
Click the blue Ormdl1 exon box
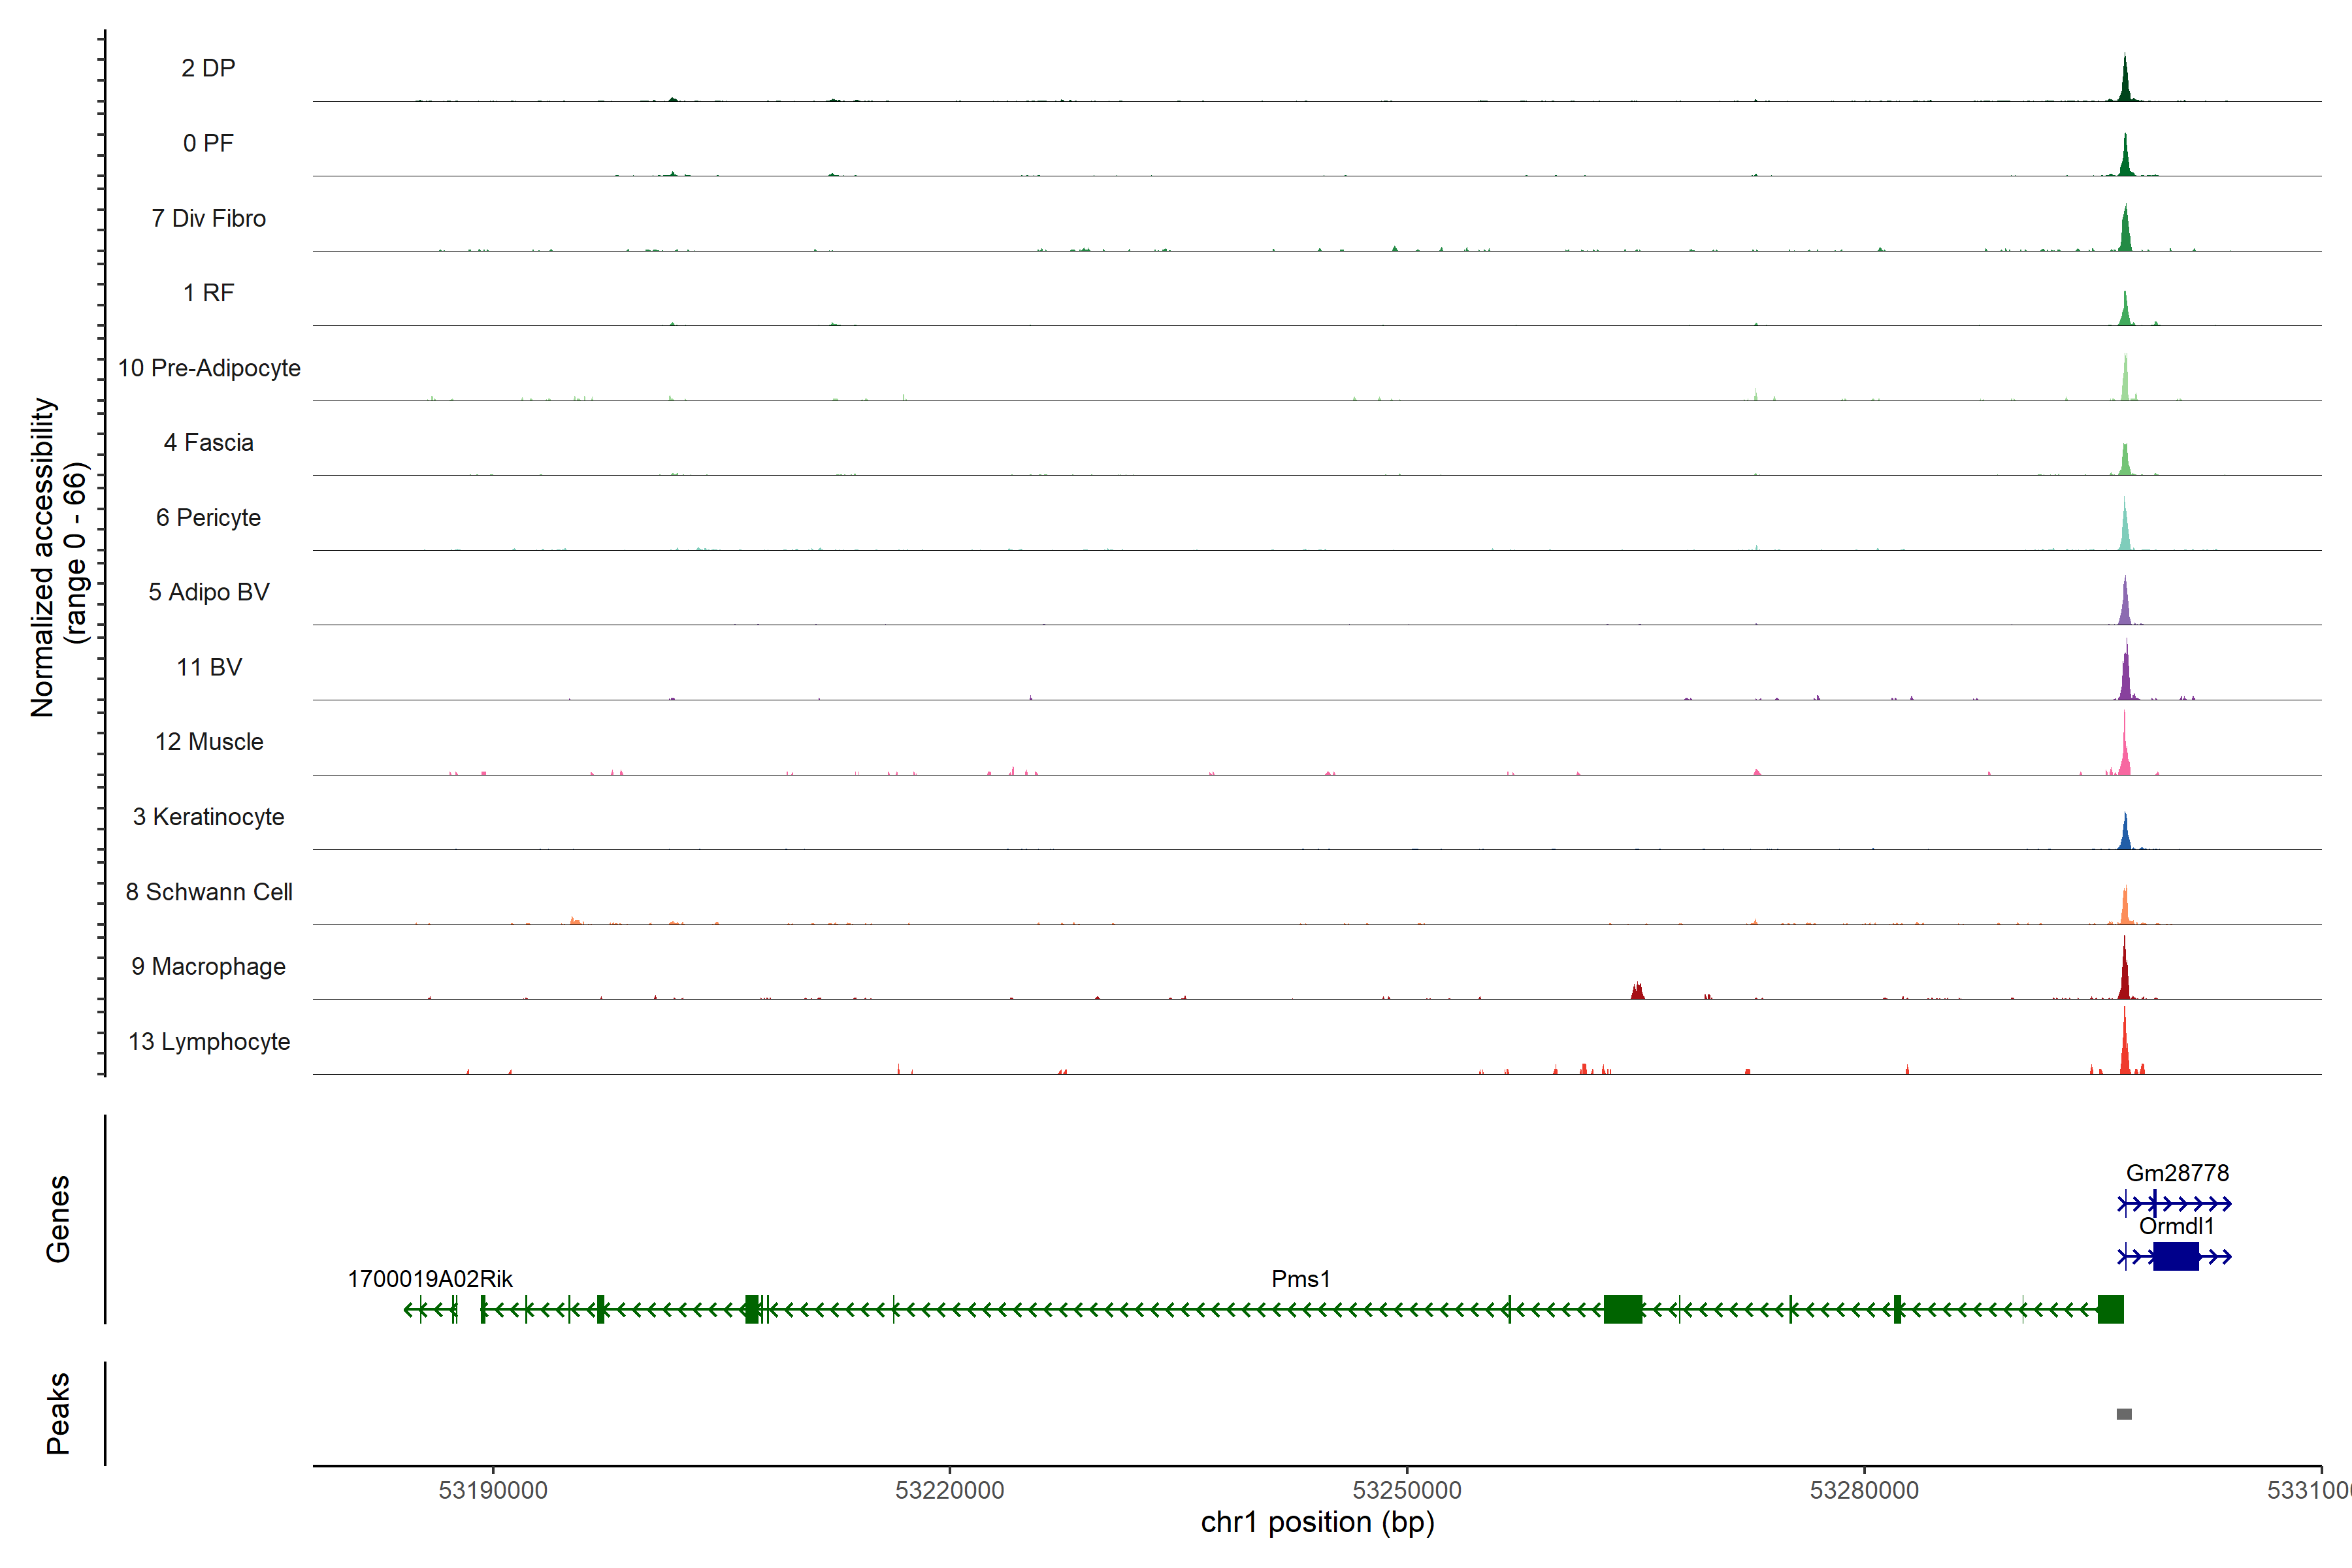click(2175, 1257)
